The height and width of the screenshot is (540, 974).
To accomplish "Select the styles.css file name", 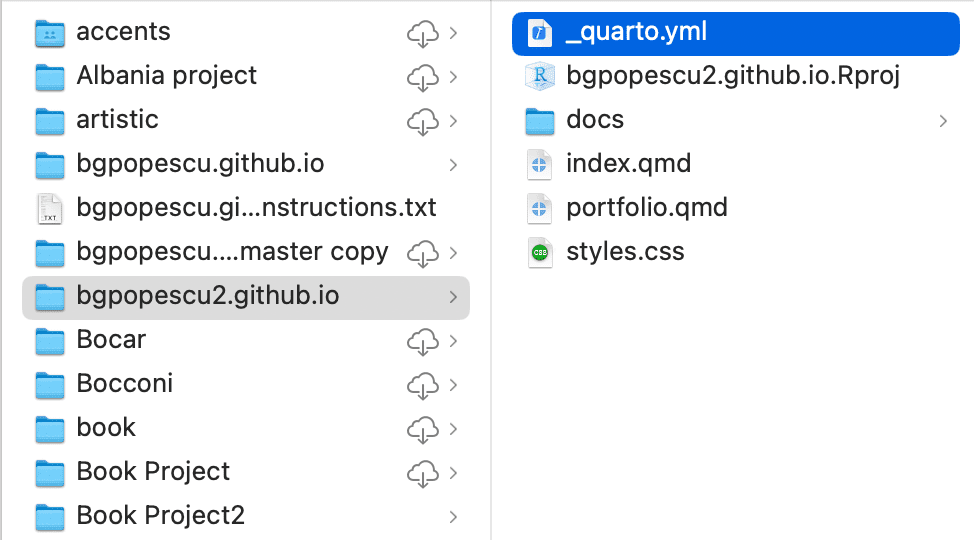I will click(x=625, y=252).
